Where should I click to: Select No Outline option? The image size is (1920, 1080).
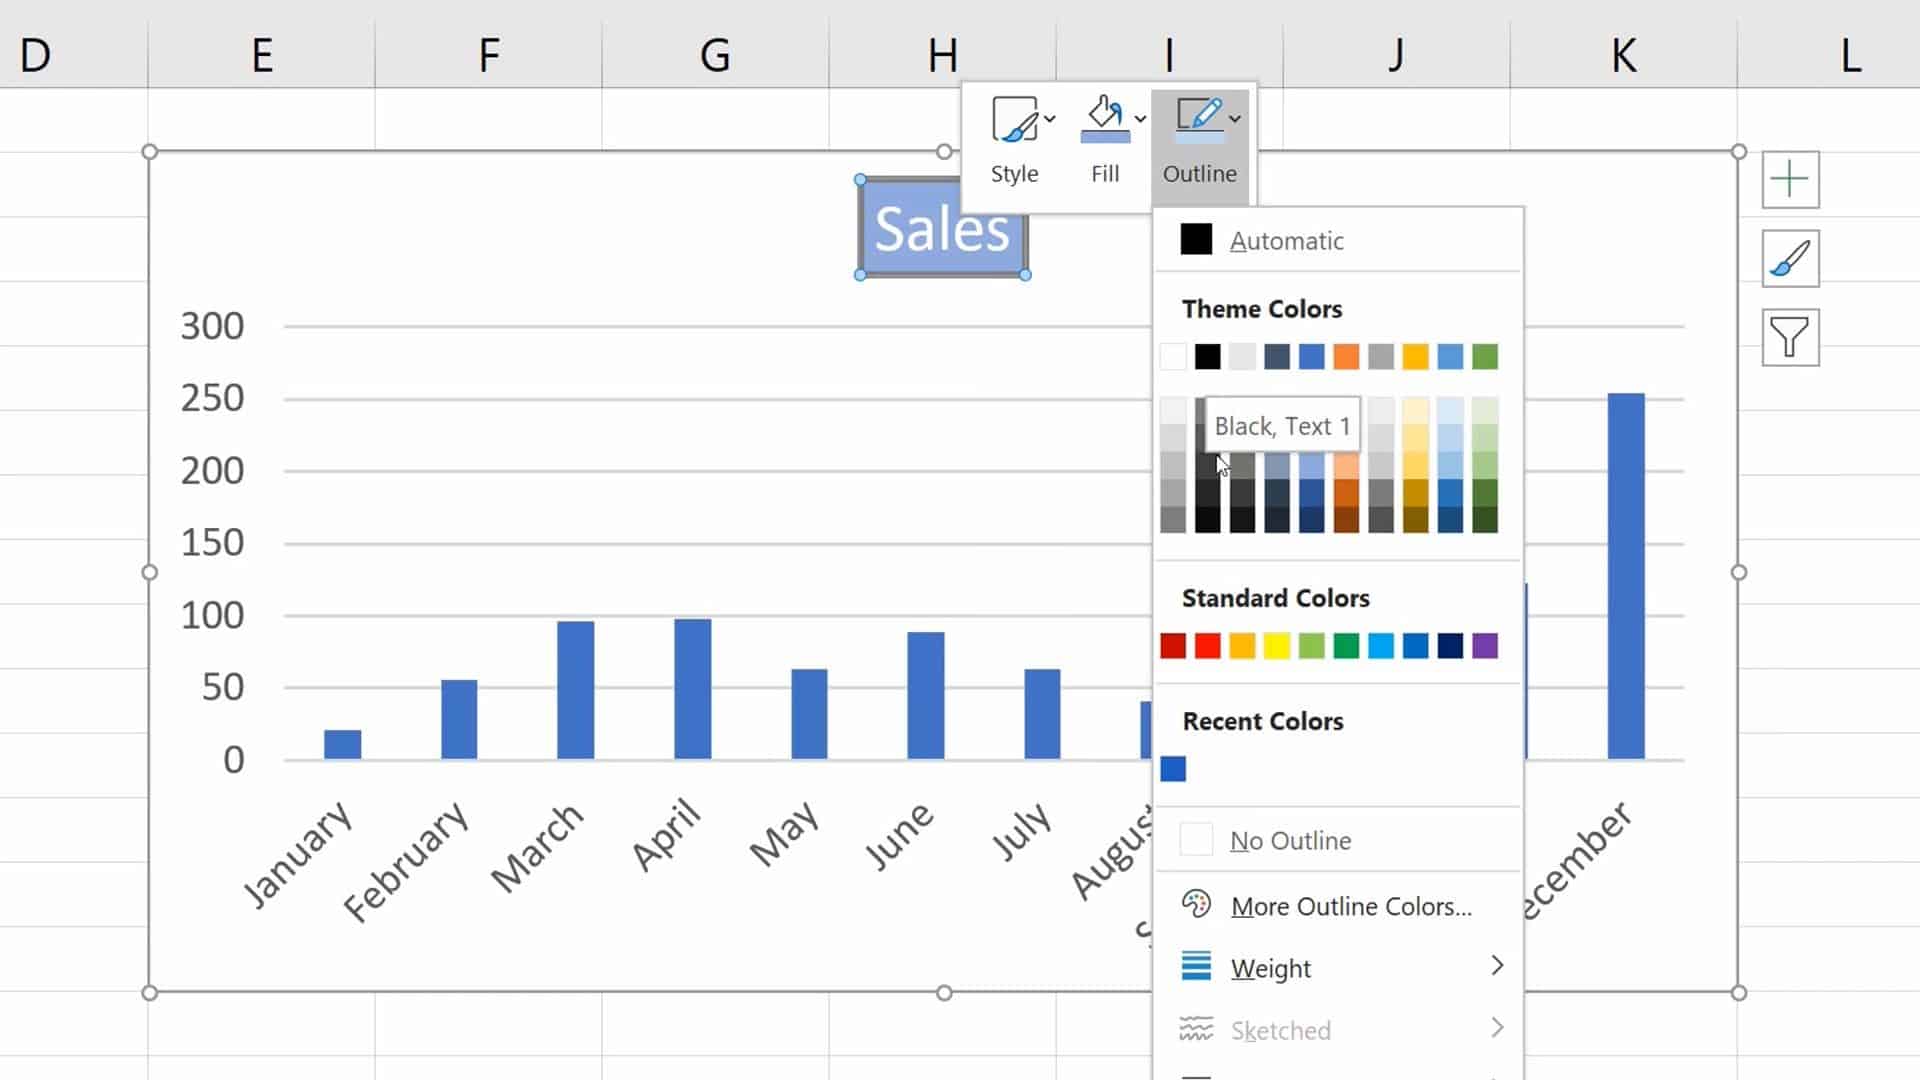pos(1338,840)
